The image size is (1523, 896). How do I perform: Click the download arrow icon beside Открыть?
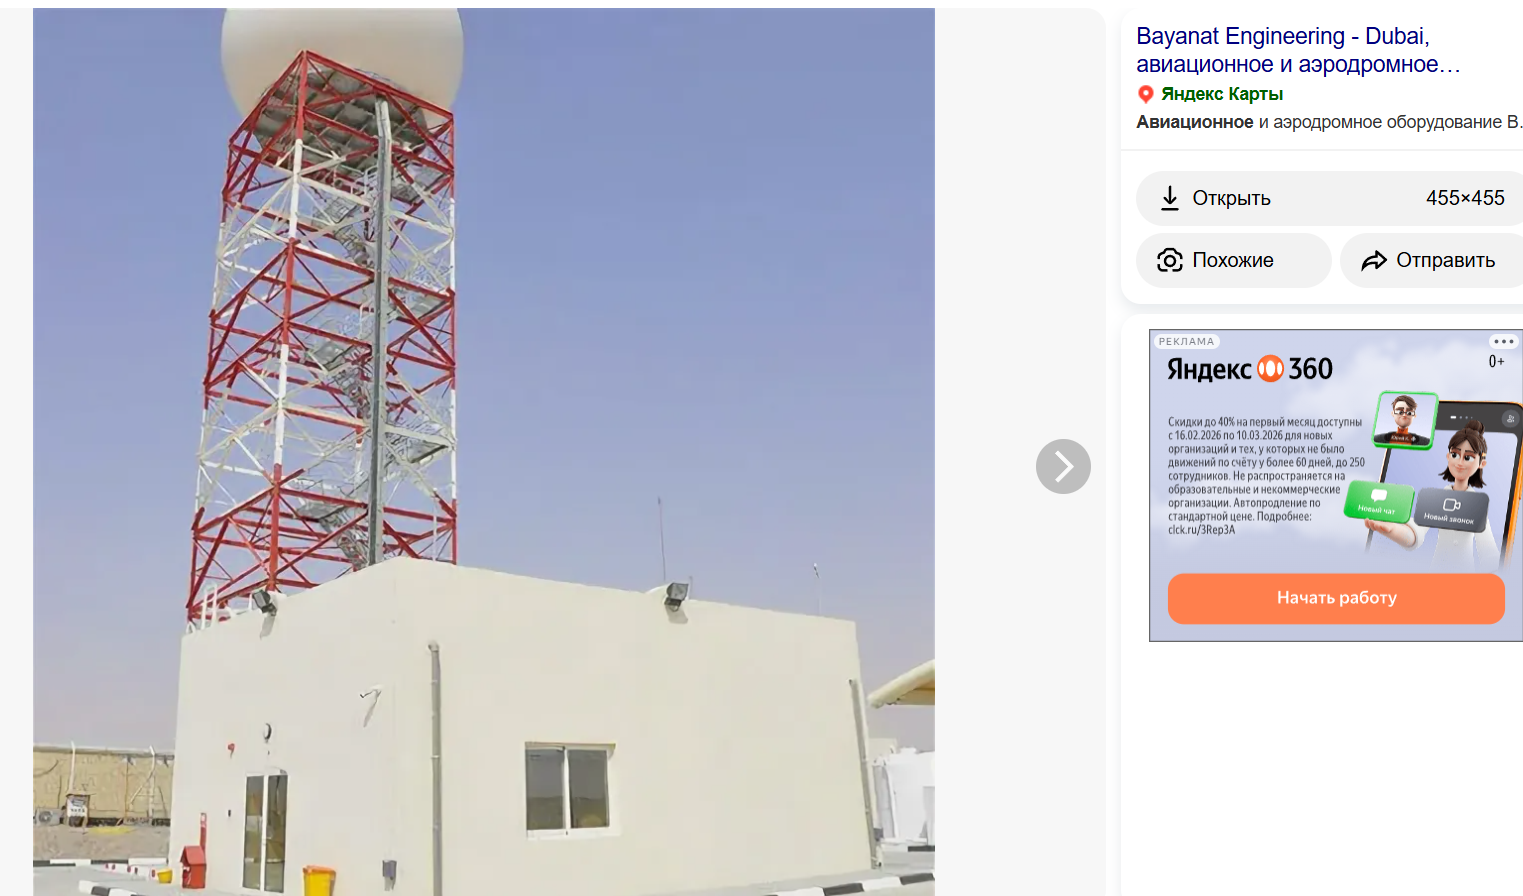coord(1169,198)
